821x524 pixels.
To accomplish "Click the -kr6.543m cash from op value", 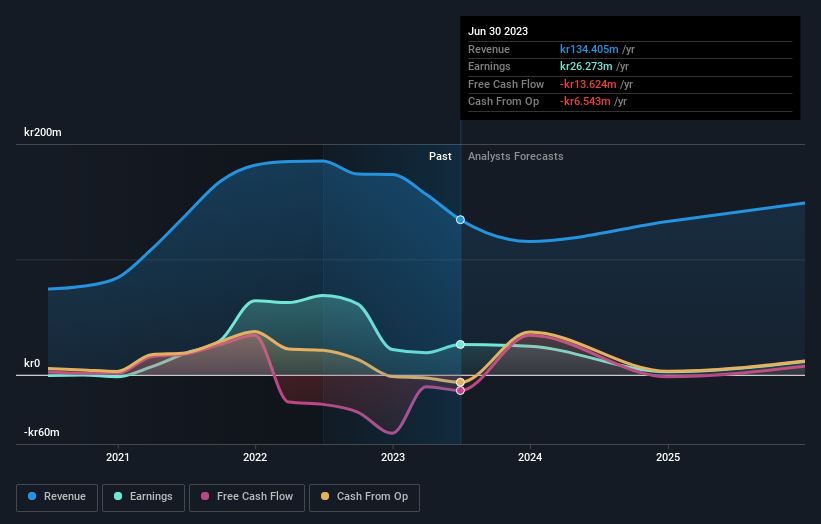I will click(585, 102).
